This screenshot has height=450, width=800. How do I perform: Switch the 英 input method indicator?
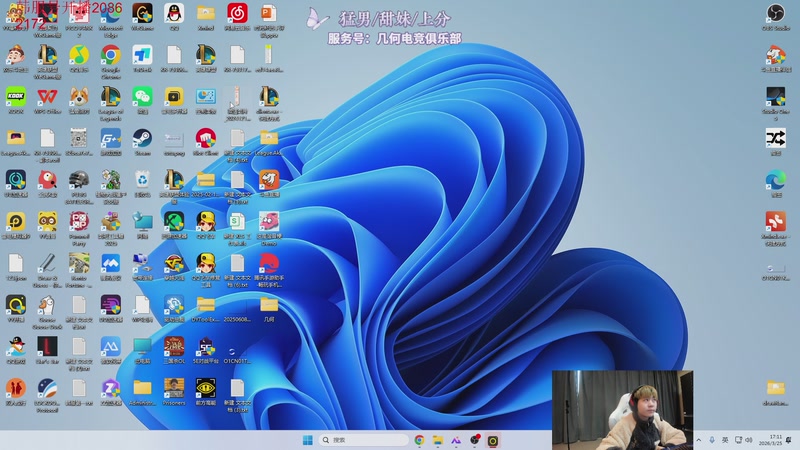[725, 440]
